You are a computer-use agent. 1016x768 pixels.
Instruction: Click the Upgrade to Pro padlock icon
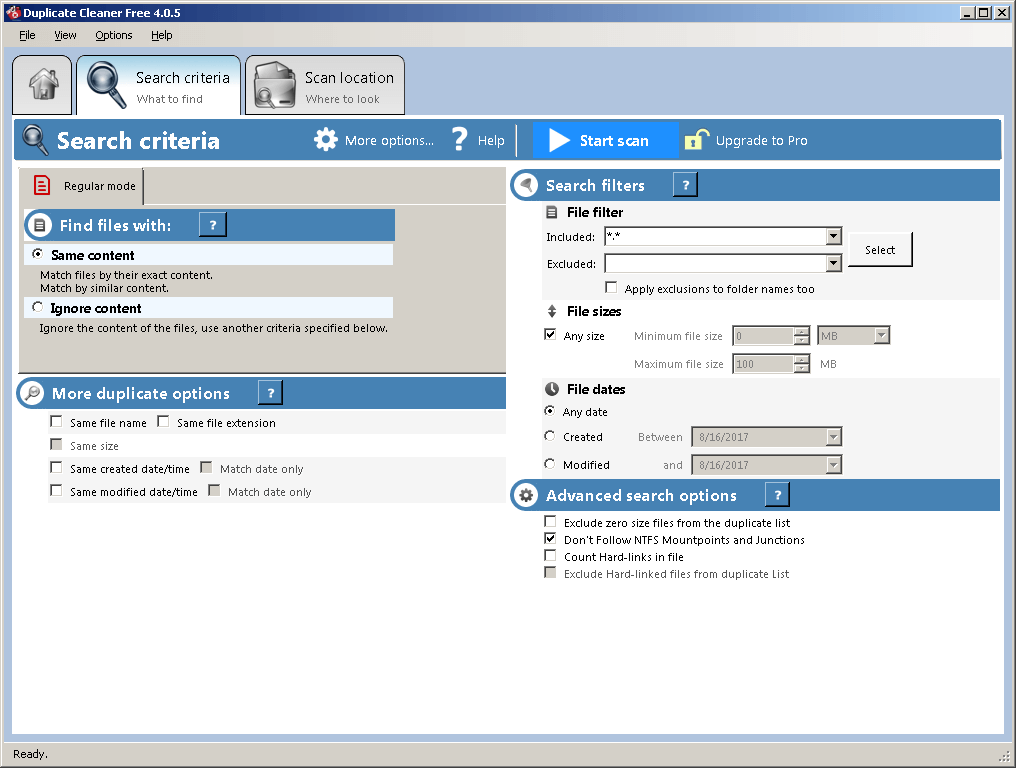coord(696,139)
